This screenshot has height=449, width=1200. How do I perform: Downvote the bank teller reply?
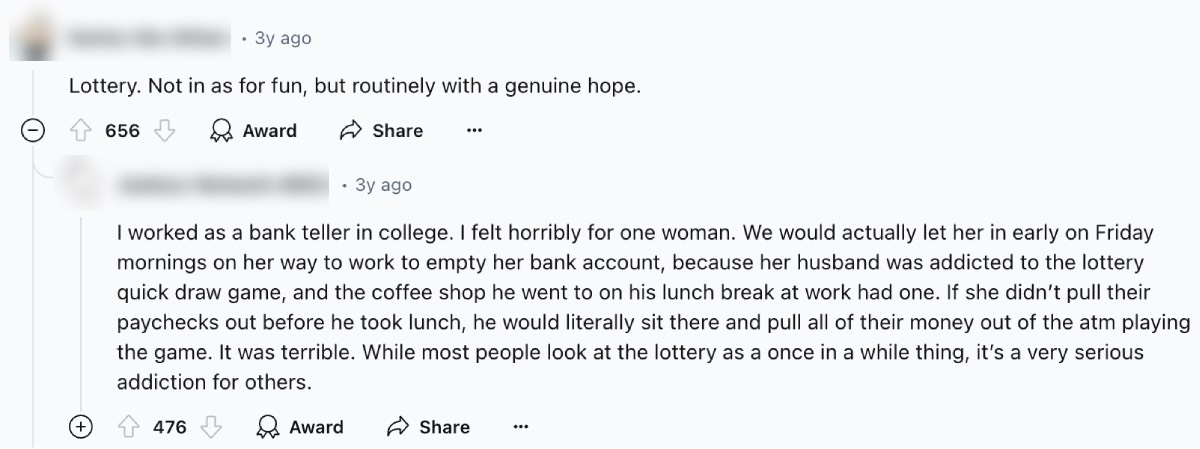(x=211, y=427)
